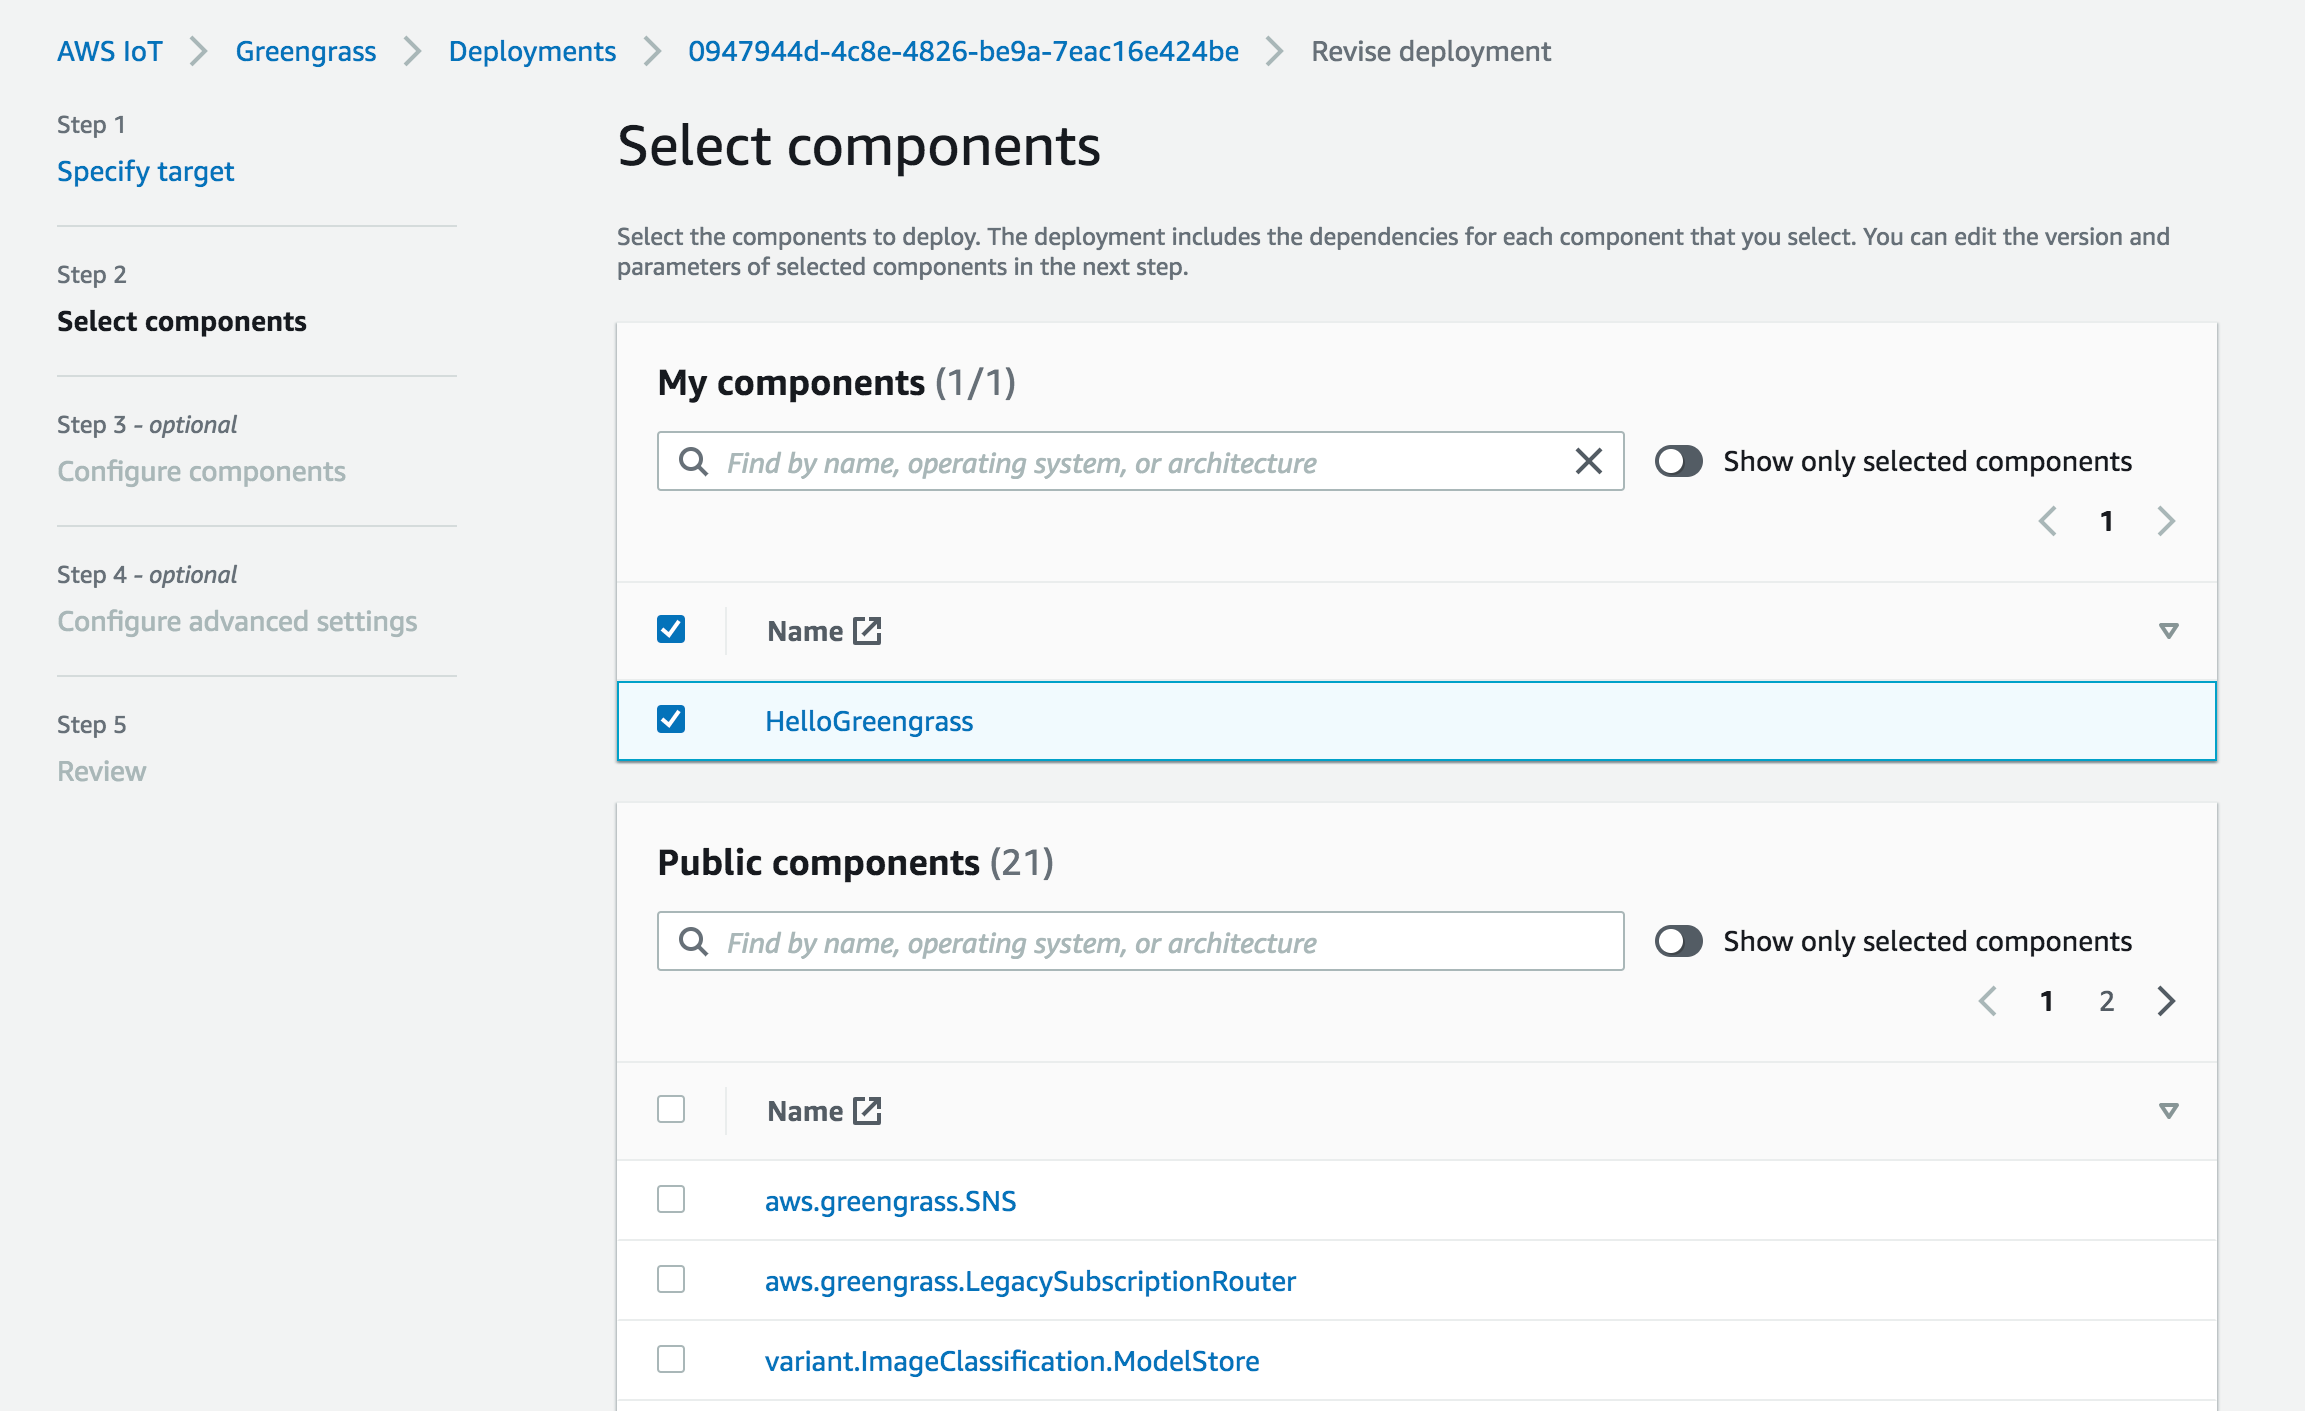This screenshot has width=2305, height=1411.
Task: Click the Public components search field
Action: 1160,941
